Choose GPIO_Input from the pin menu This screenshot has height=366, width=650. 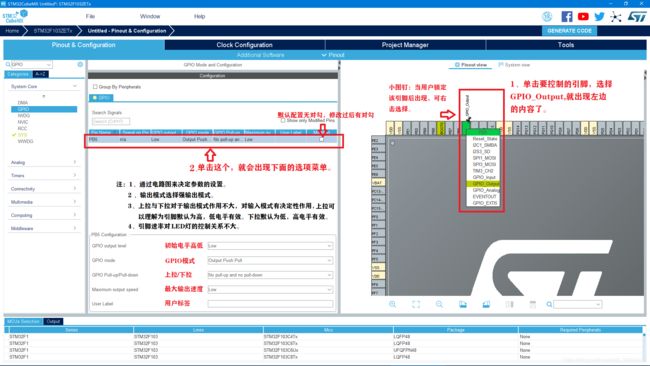(x=484, y=177)
